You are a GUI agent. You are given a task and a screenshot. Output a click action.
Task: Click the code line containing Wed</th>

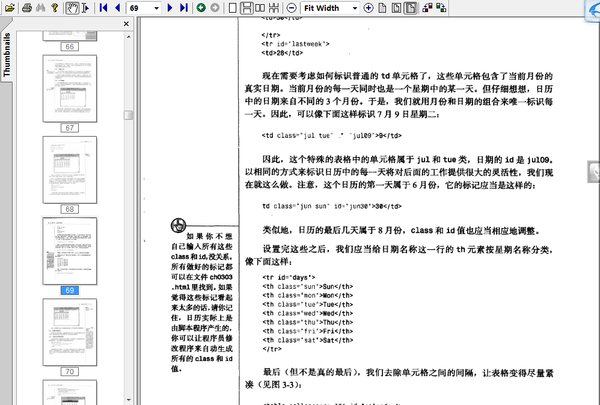(308, 313)
